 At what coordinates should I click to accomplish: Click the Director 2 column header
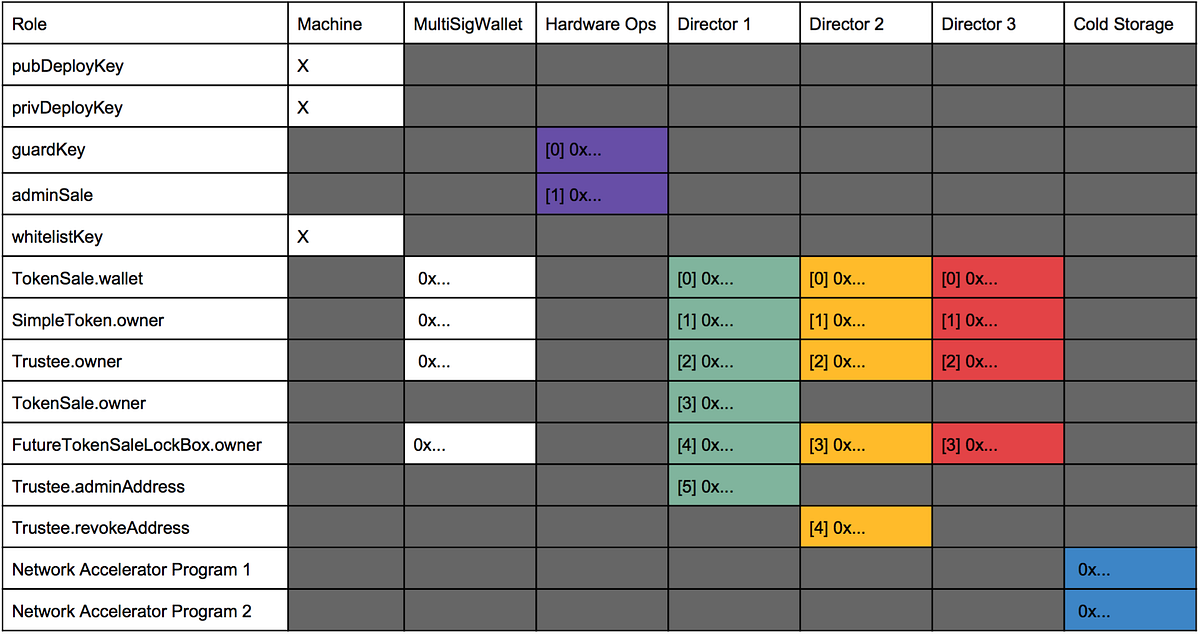tap(846, 24)
